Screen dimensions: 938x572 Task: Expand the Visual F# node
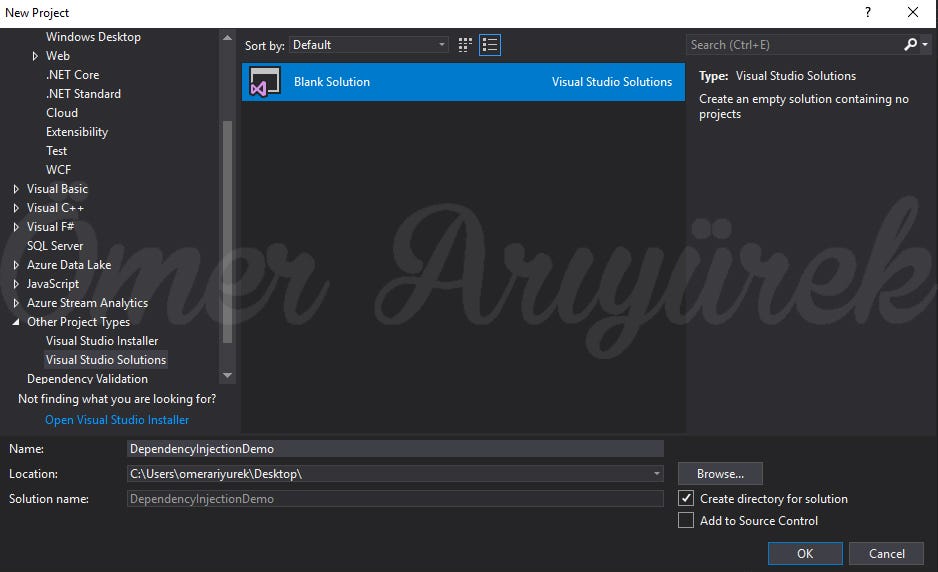point(16,227)
